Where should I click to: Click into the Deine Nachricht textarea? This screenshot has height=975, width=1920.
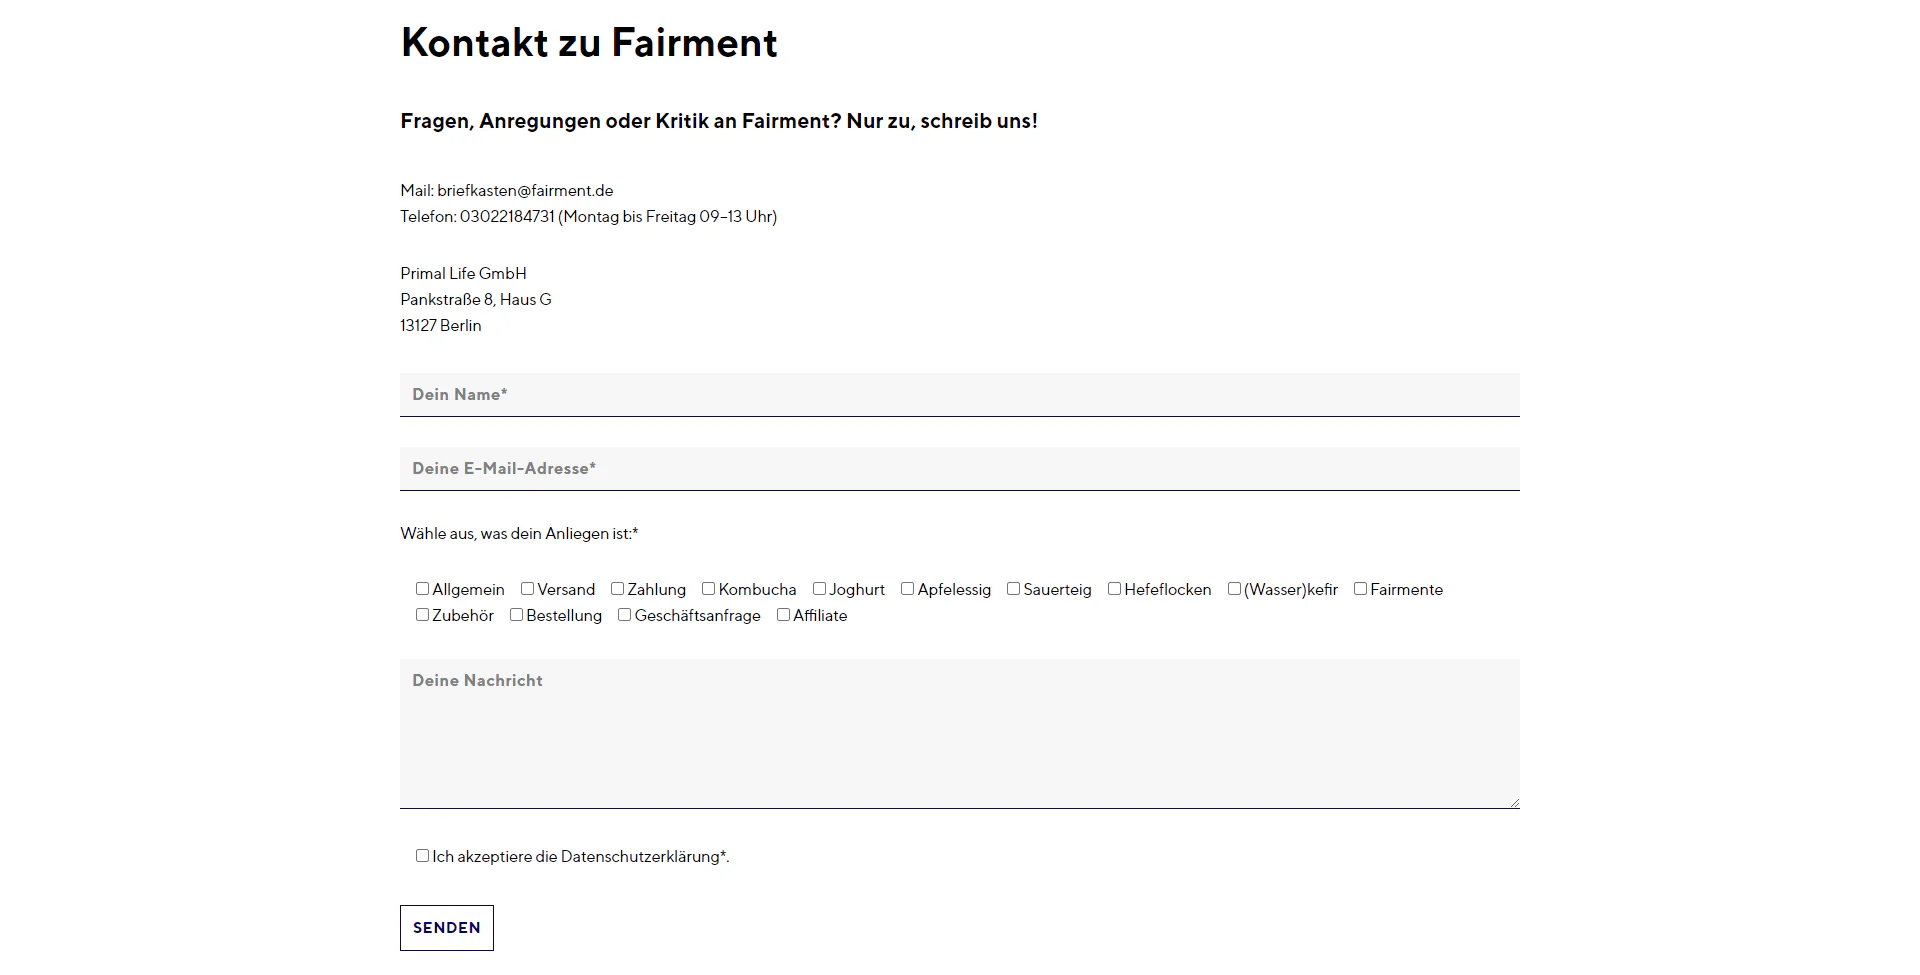960,734
